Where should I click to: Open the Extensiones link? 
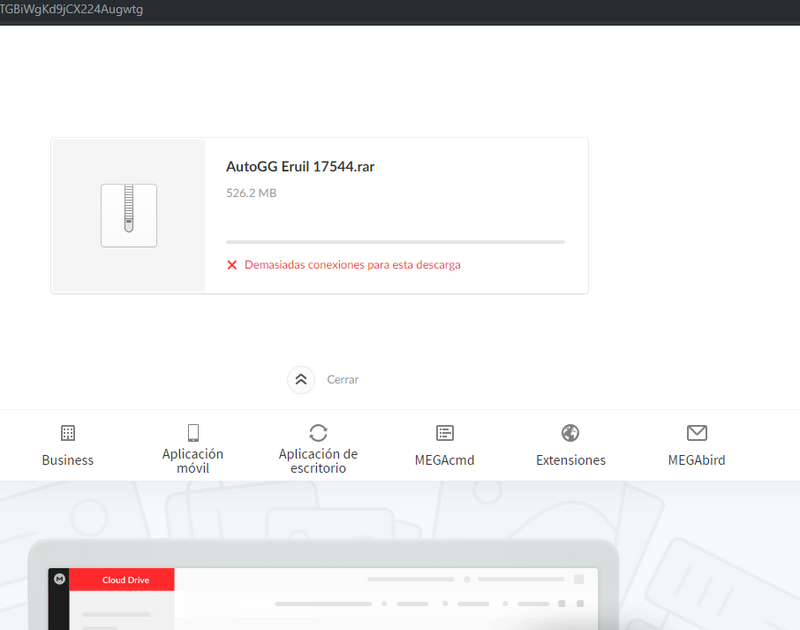tap(570, 460)
